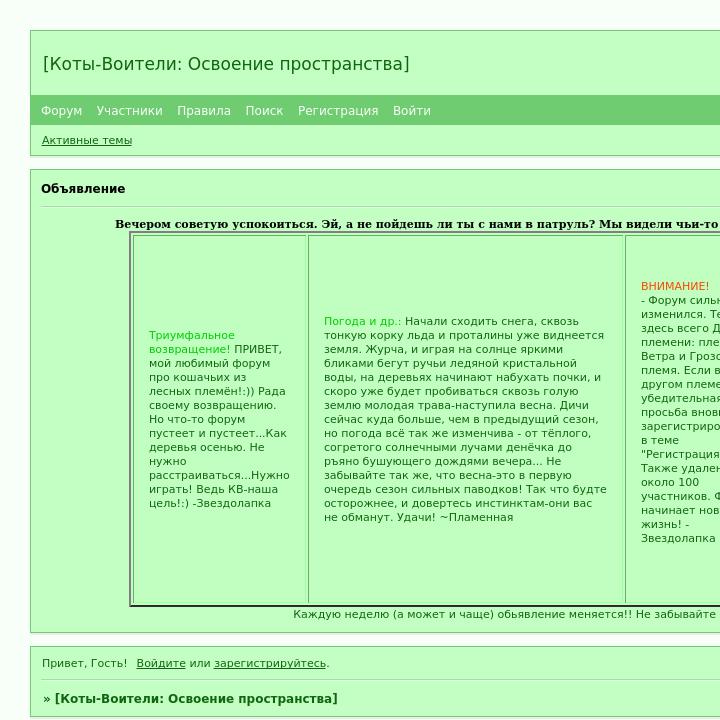The image size is (720, 720).
Task: Go to the Правила page
Action: [x=204, y=111]
